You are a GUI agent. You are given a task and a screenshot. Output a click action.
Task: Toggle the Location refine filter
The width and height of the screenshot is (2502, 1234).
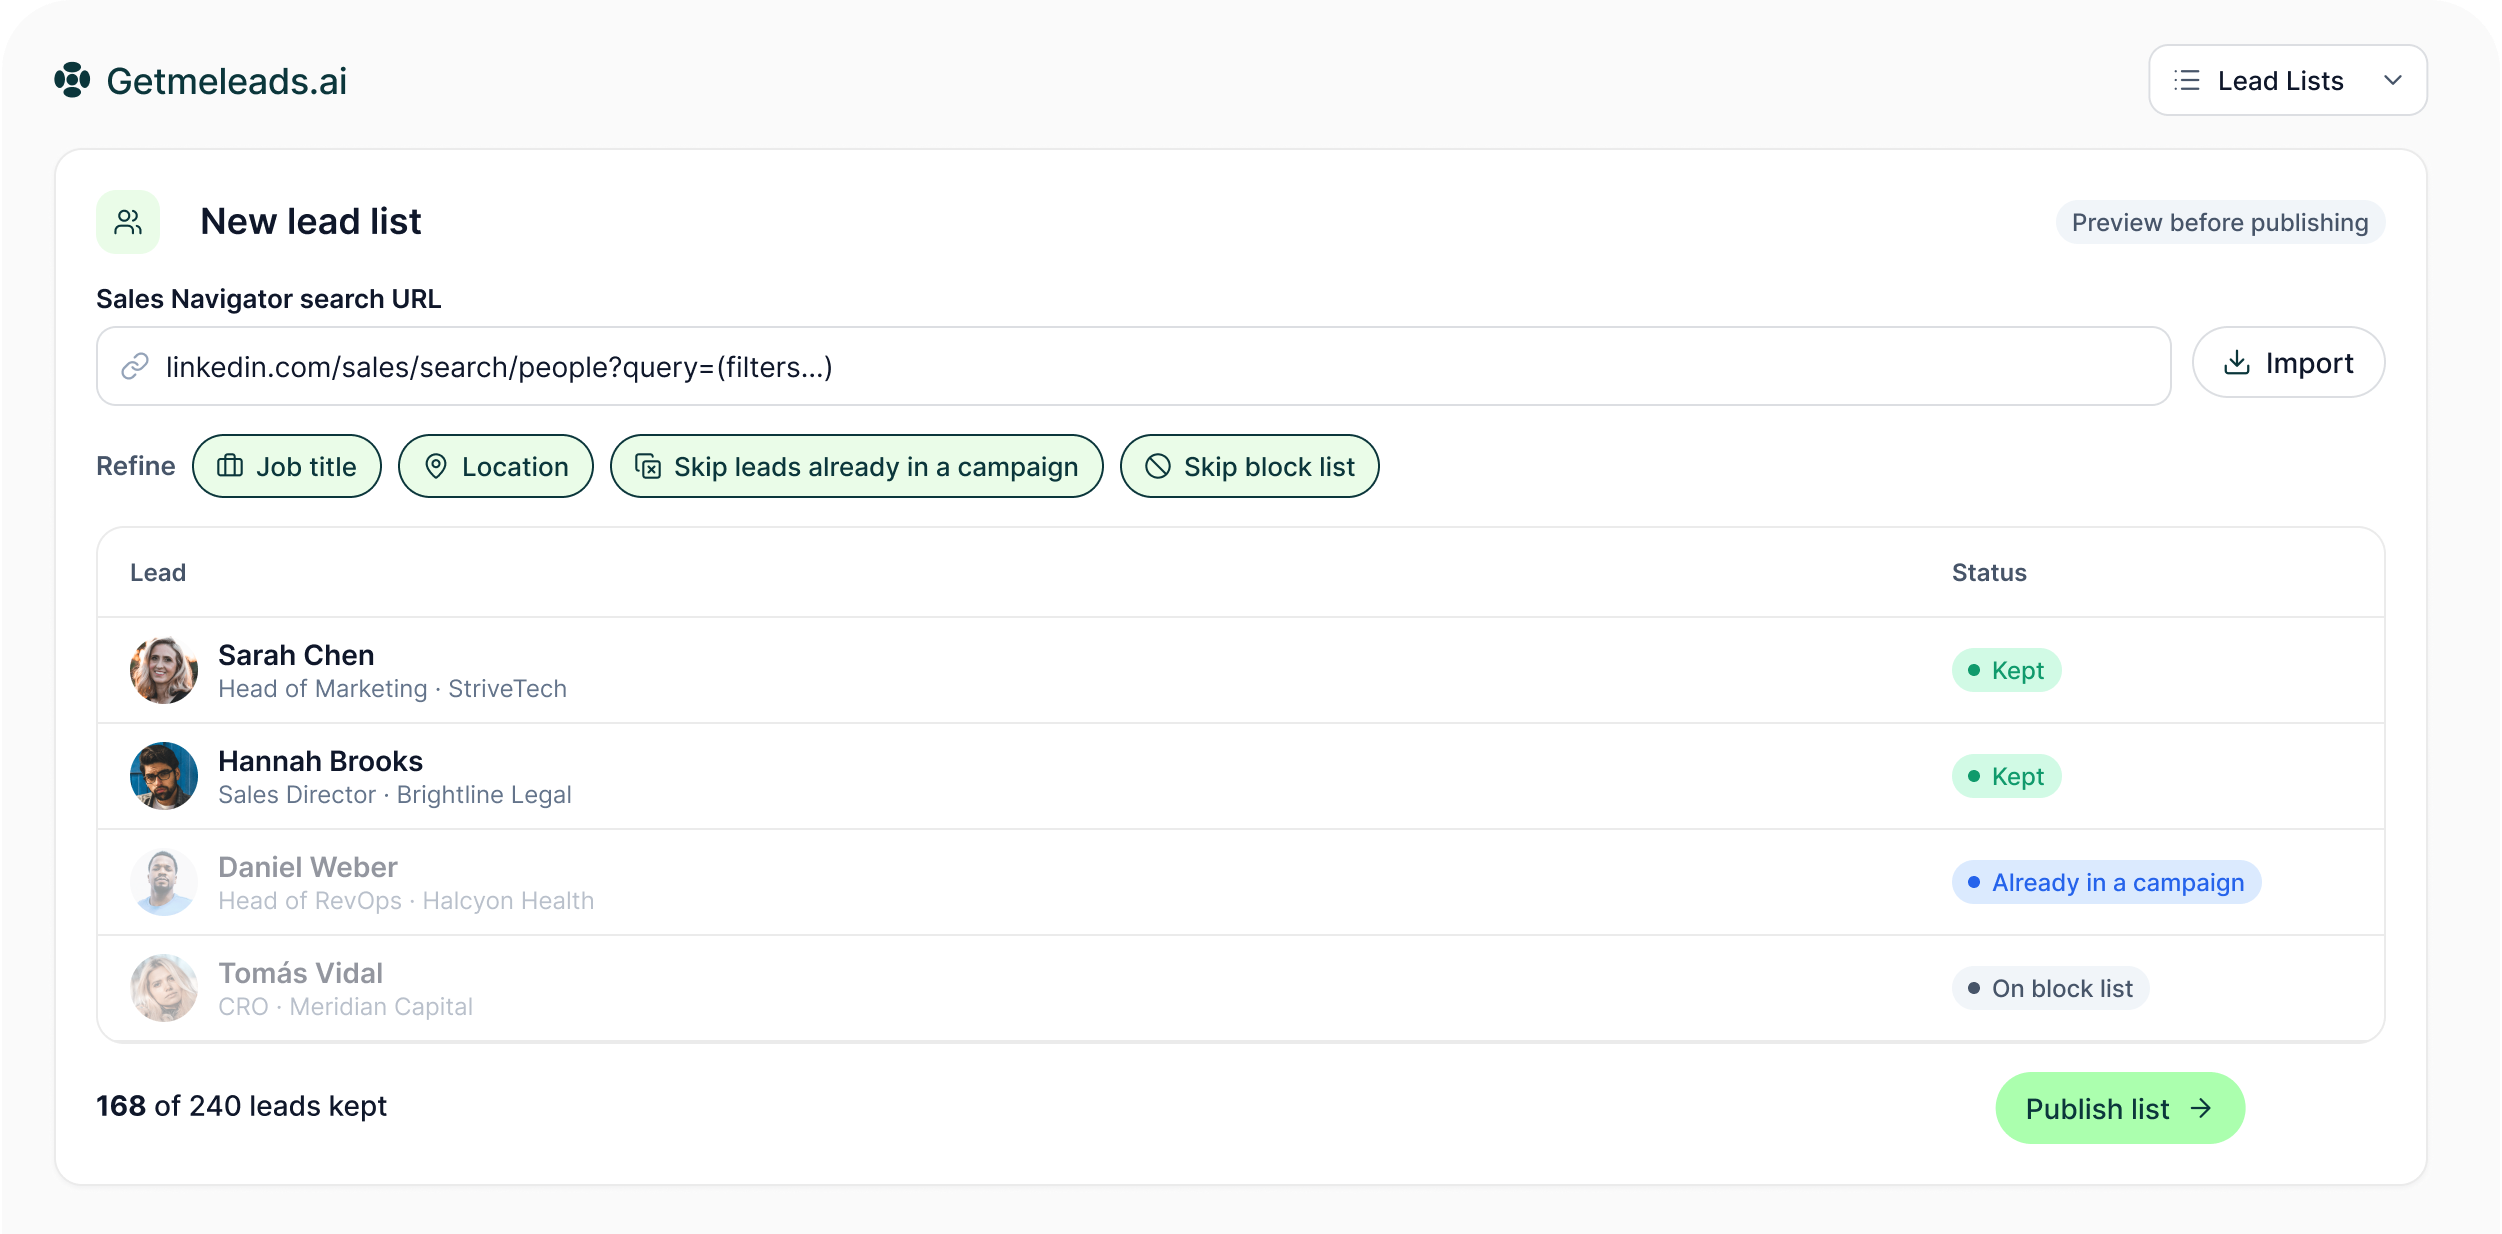(x=496, y=466)
